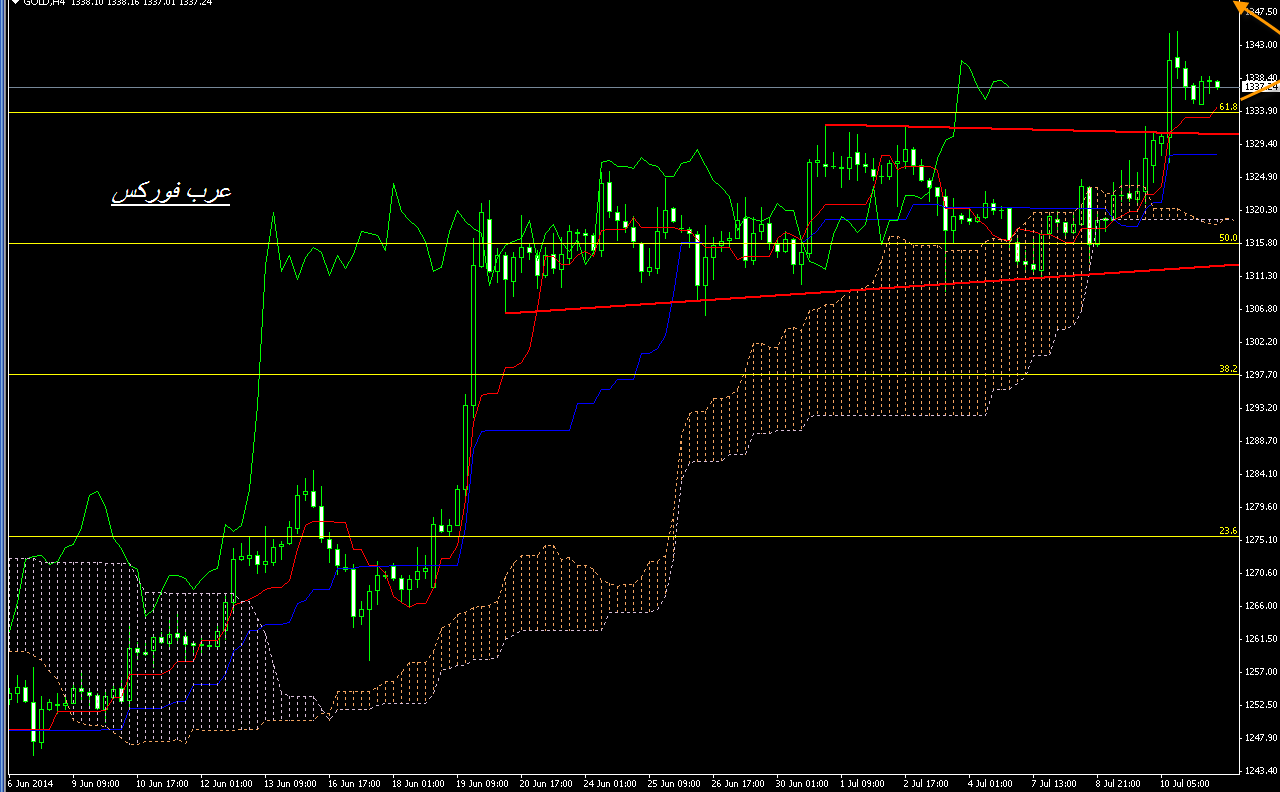Click the 10 Jun 17:00 time label
Screen dimensions: 1280x792
click(x=161, y=784)
